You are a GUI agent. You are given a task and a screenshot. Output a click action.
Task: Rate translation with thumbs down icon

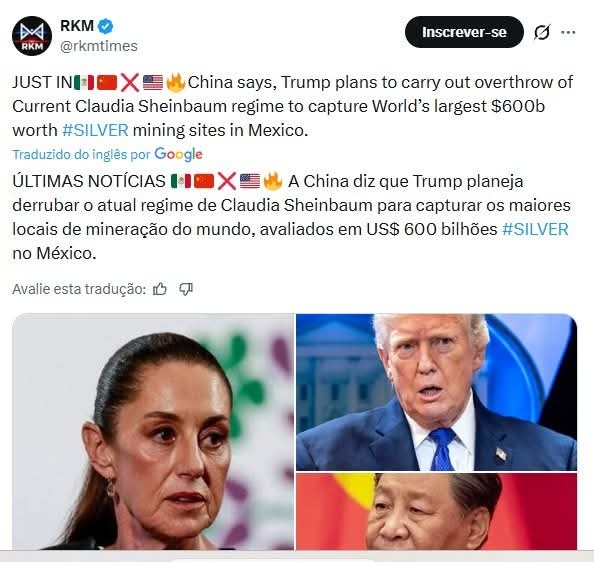coord(186,289)
